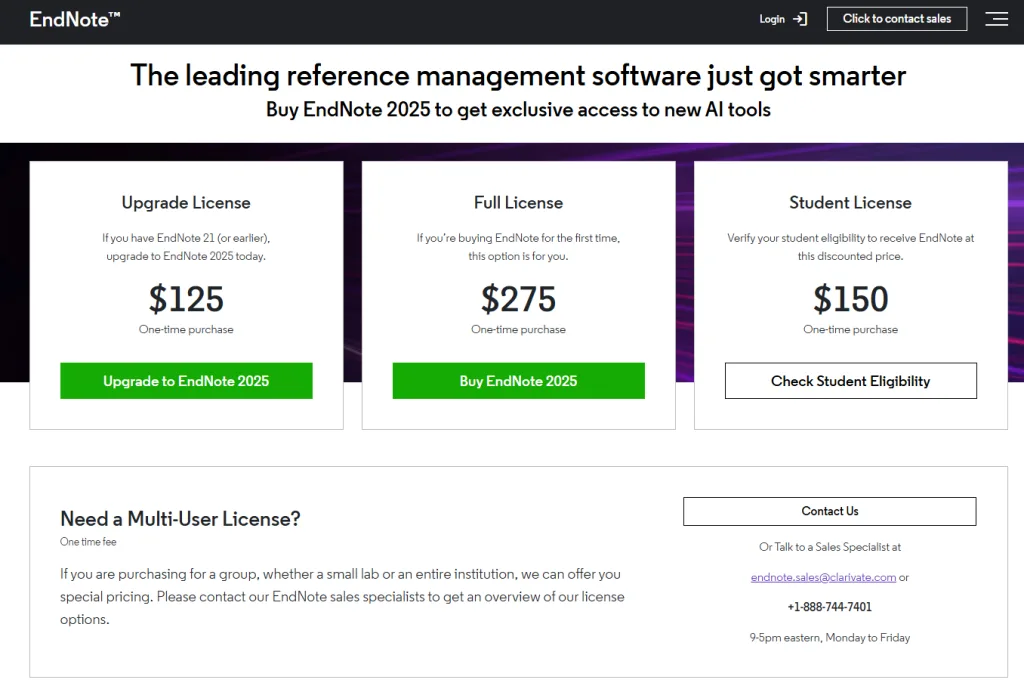Viewport: 1024px width, 689px height.
Task: Click the Need a Multi-User License heading
Action: [x=180, y=518]
